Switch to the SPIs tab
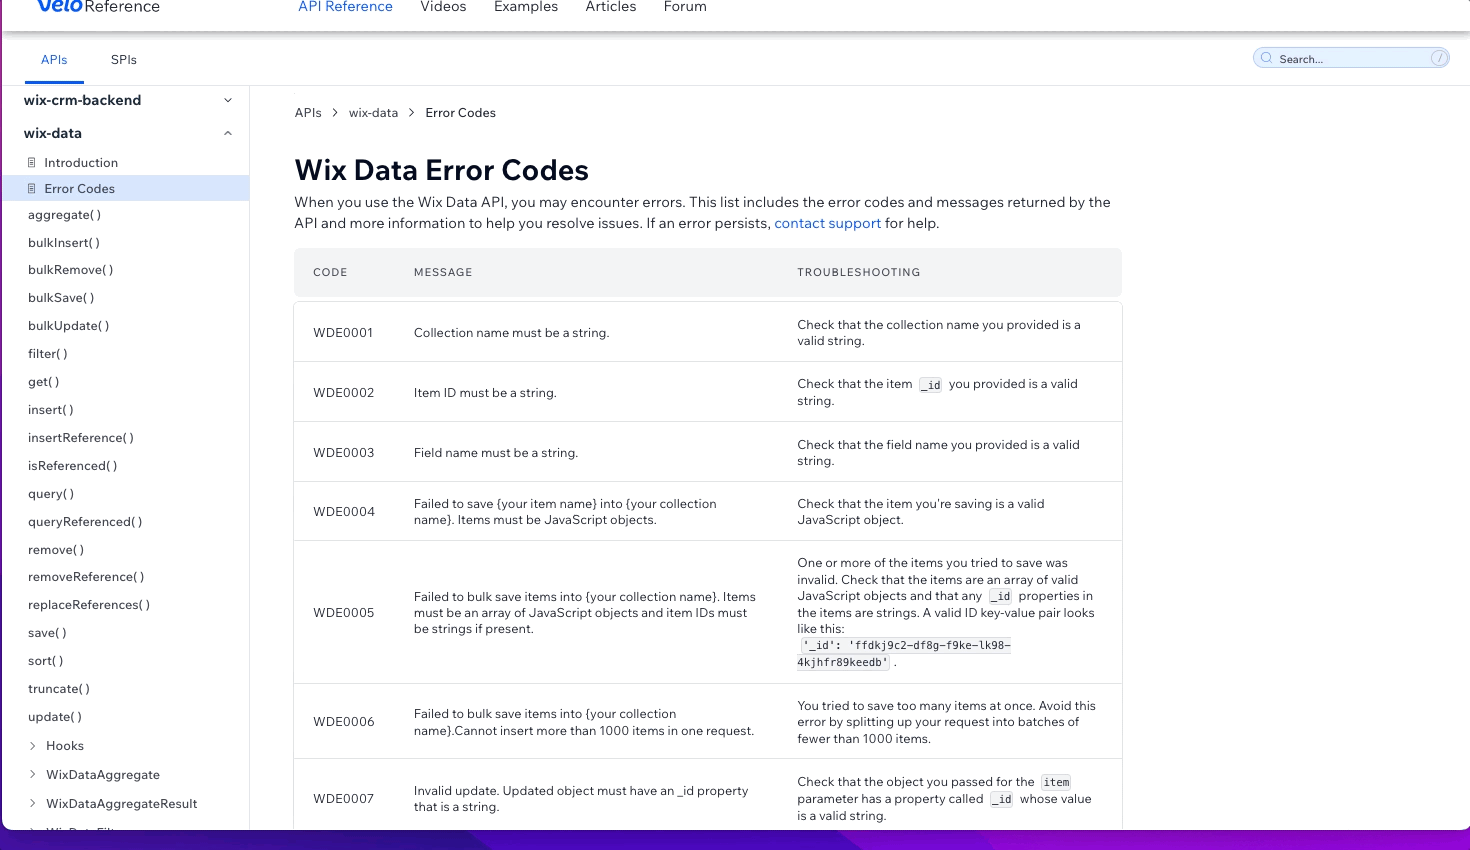 coord(124,60)
